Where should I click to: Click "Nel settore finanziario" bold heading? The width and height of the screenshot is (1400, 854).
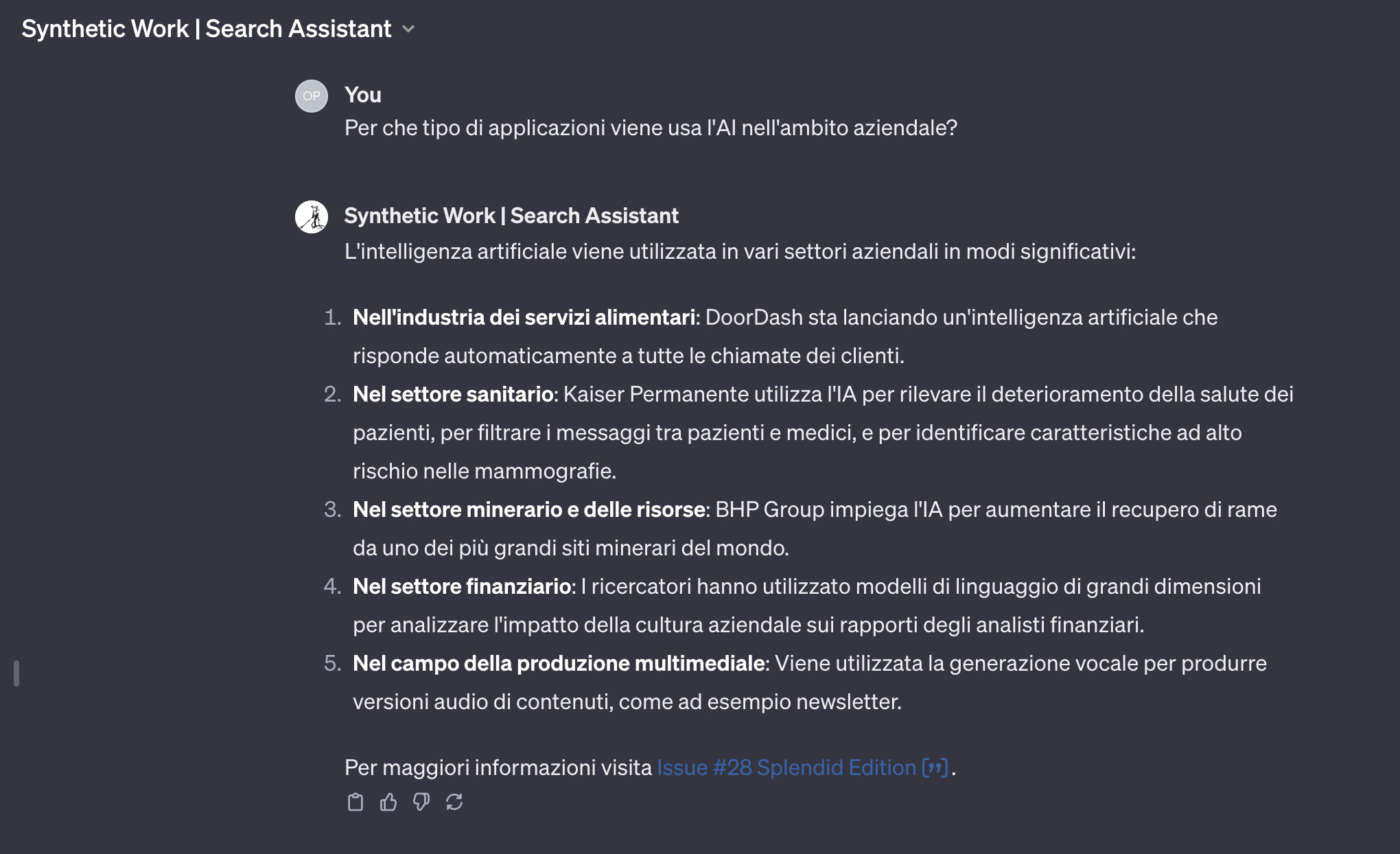(461, 586)
